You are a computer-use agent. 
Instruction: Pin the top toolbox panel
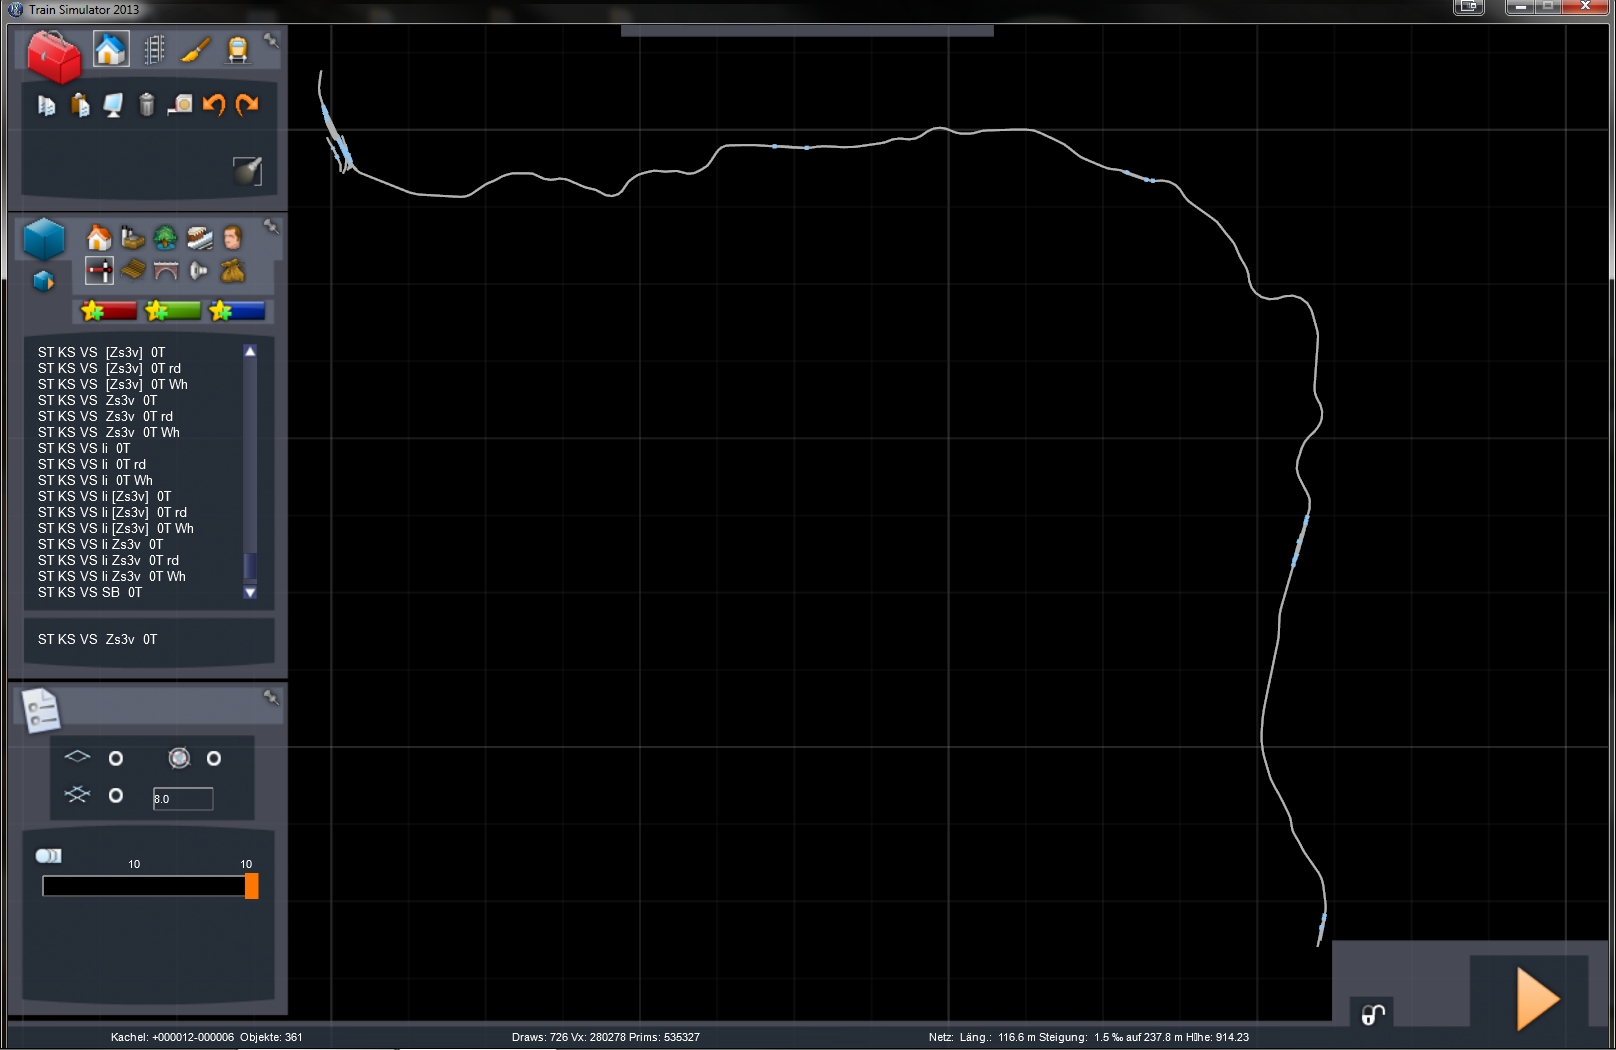271,40
